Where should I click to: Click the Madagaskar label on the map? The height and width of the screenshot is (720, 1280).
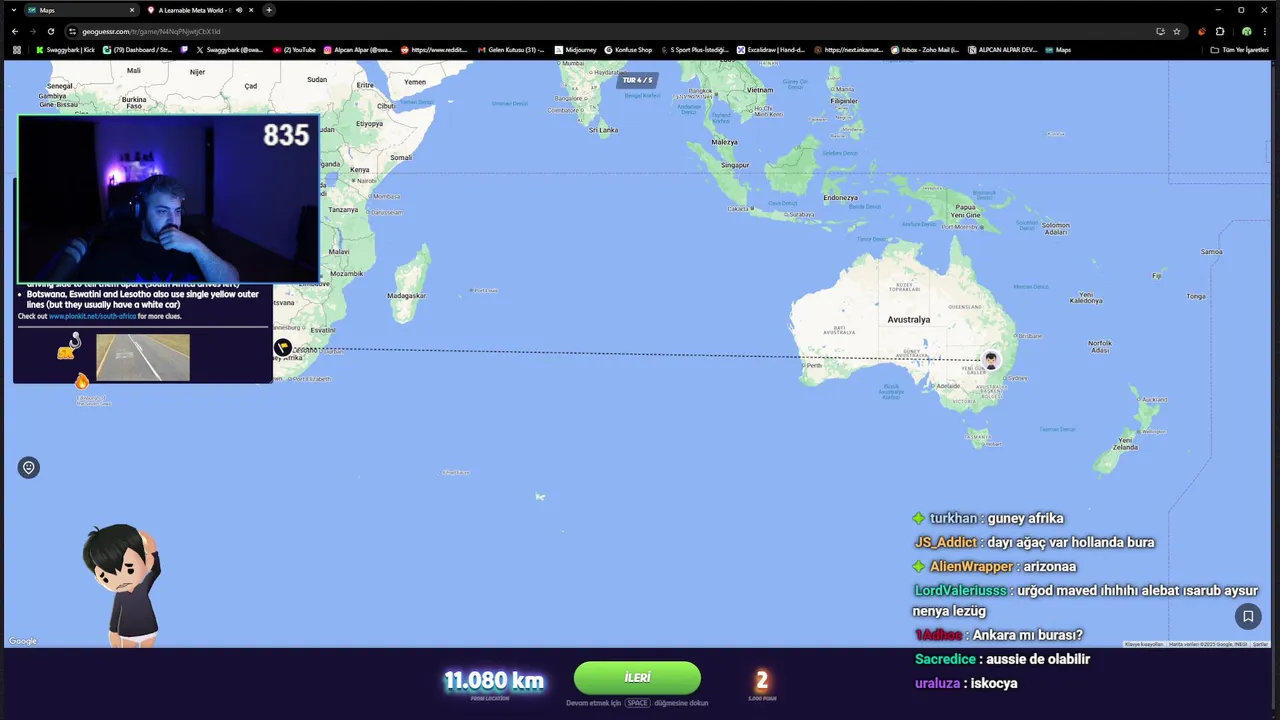[406, 296]
